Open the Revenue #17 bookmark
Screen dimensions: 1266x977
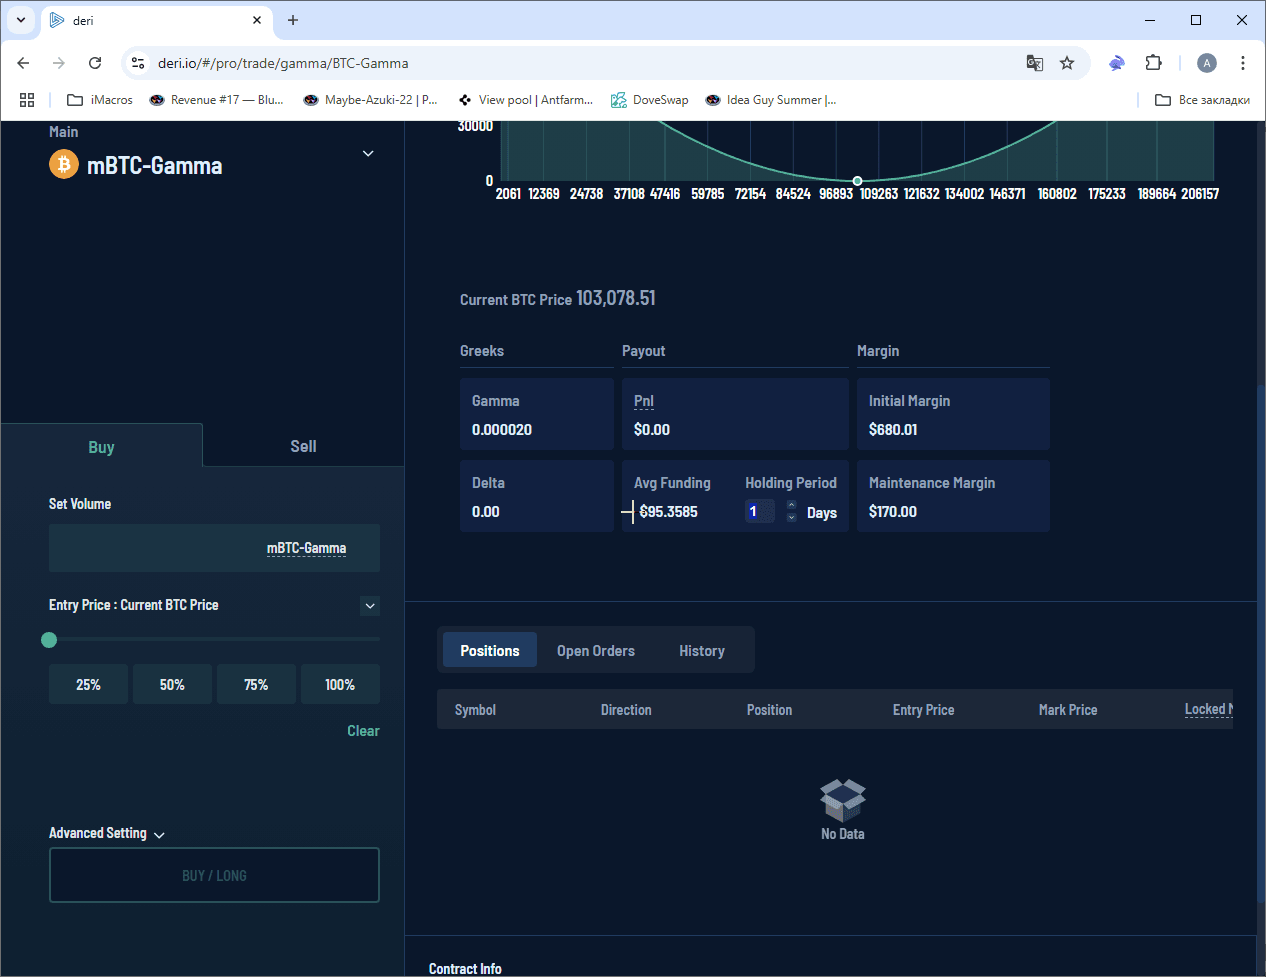216,100
